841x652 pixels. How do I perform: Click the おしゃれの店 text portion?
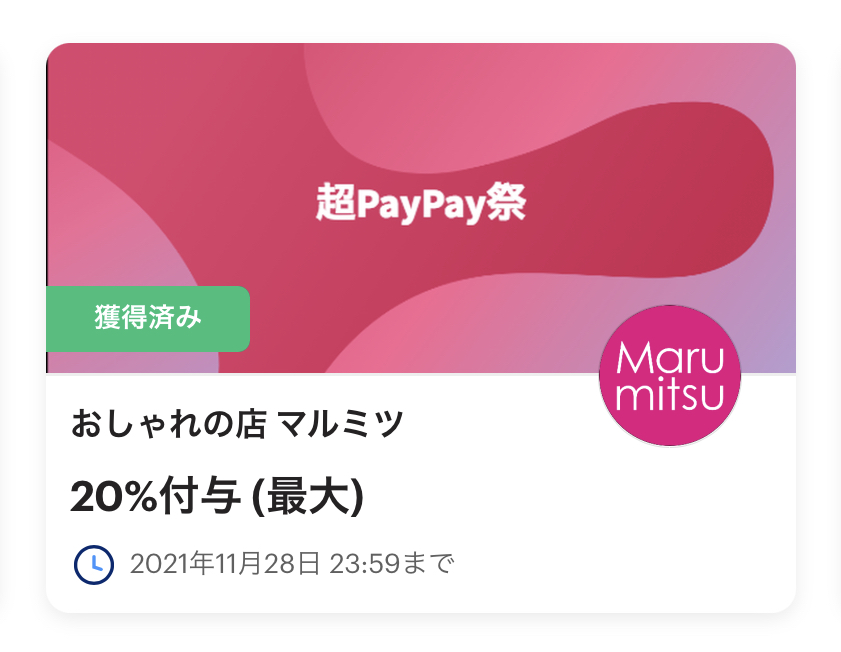[168, 423]
